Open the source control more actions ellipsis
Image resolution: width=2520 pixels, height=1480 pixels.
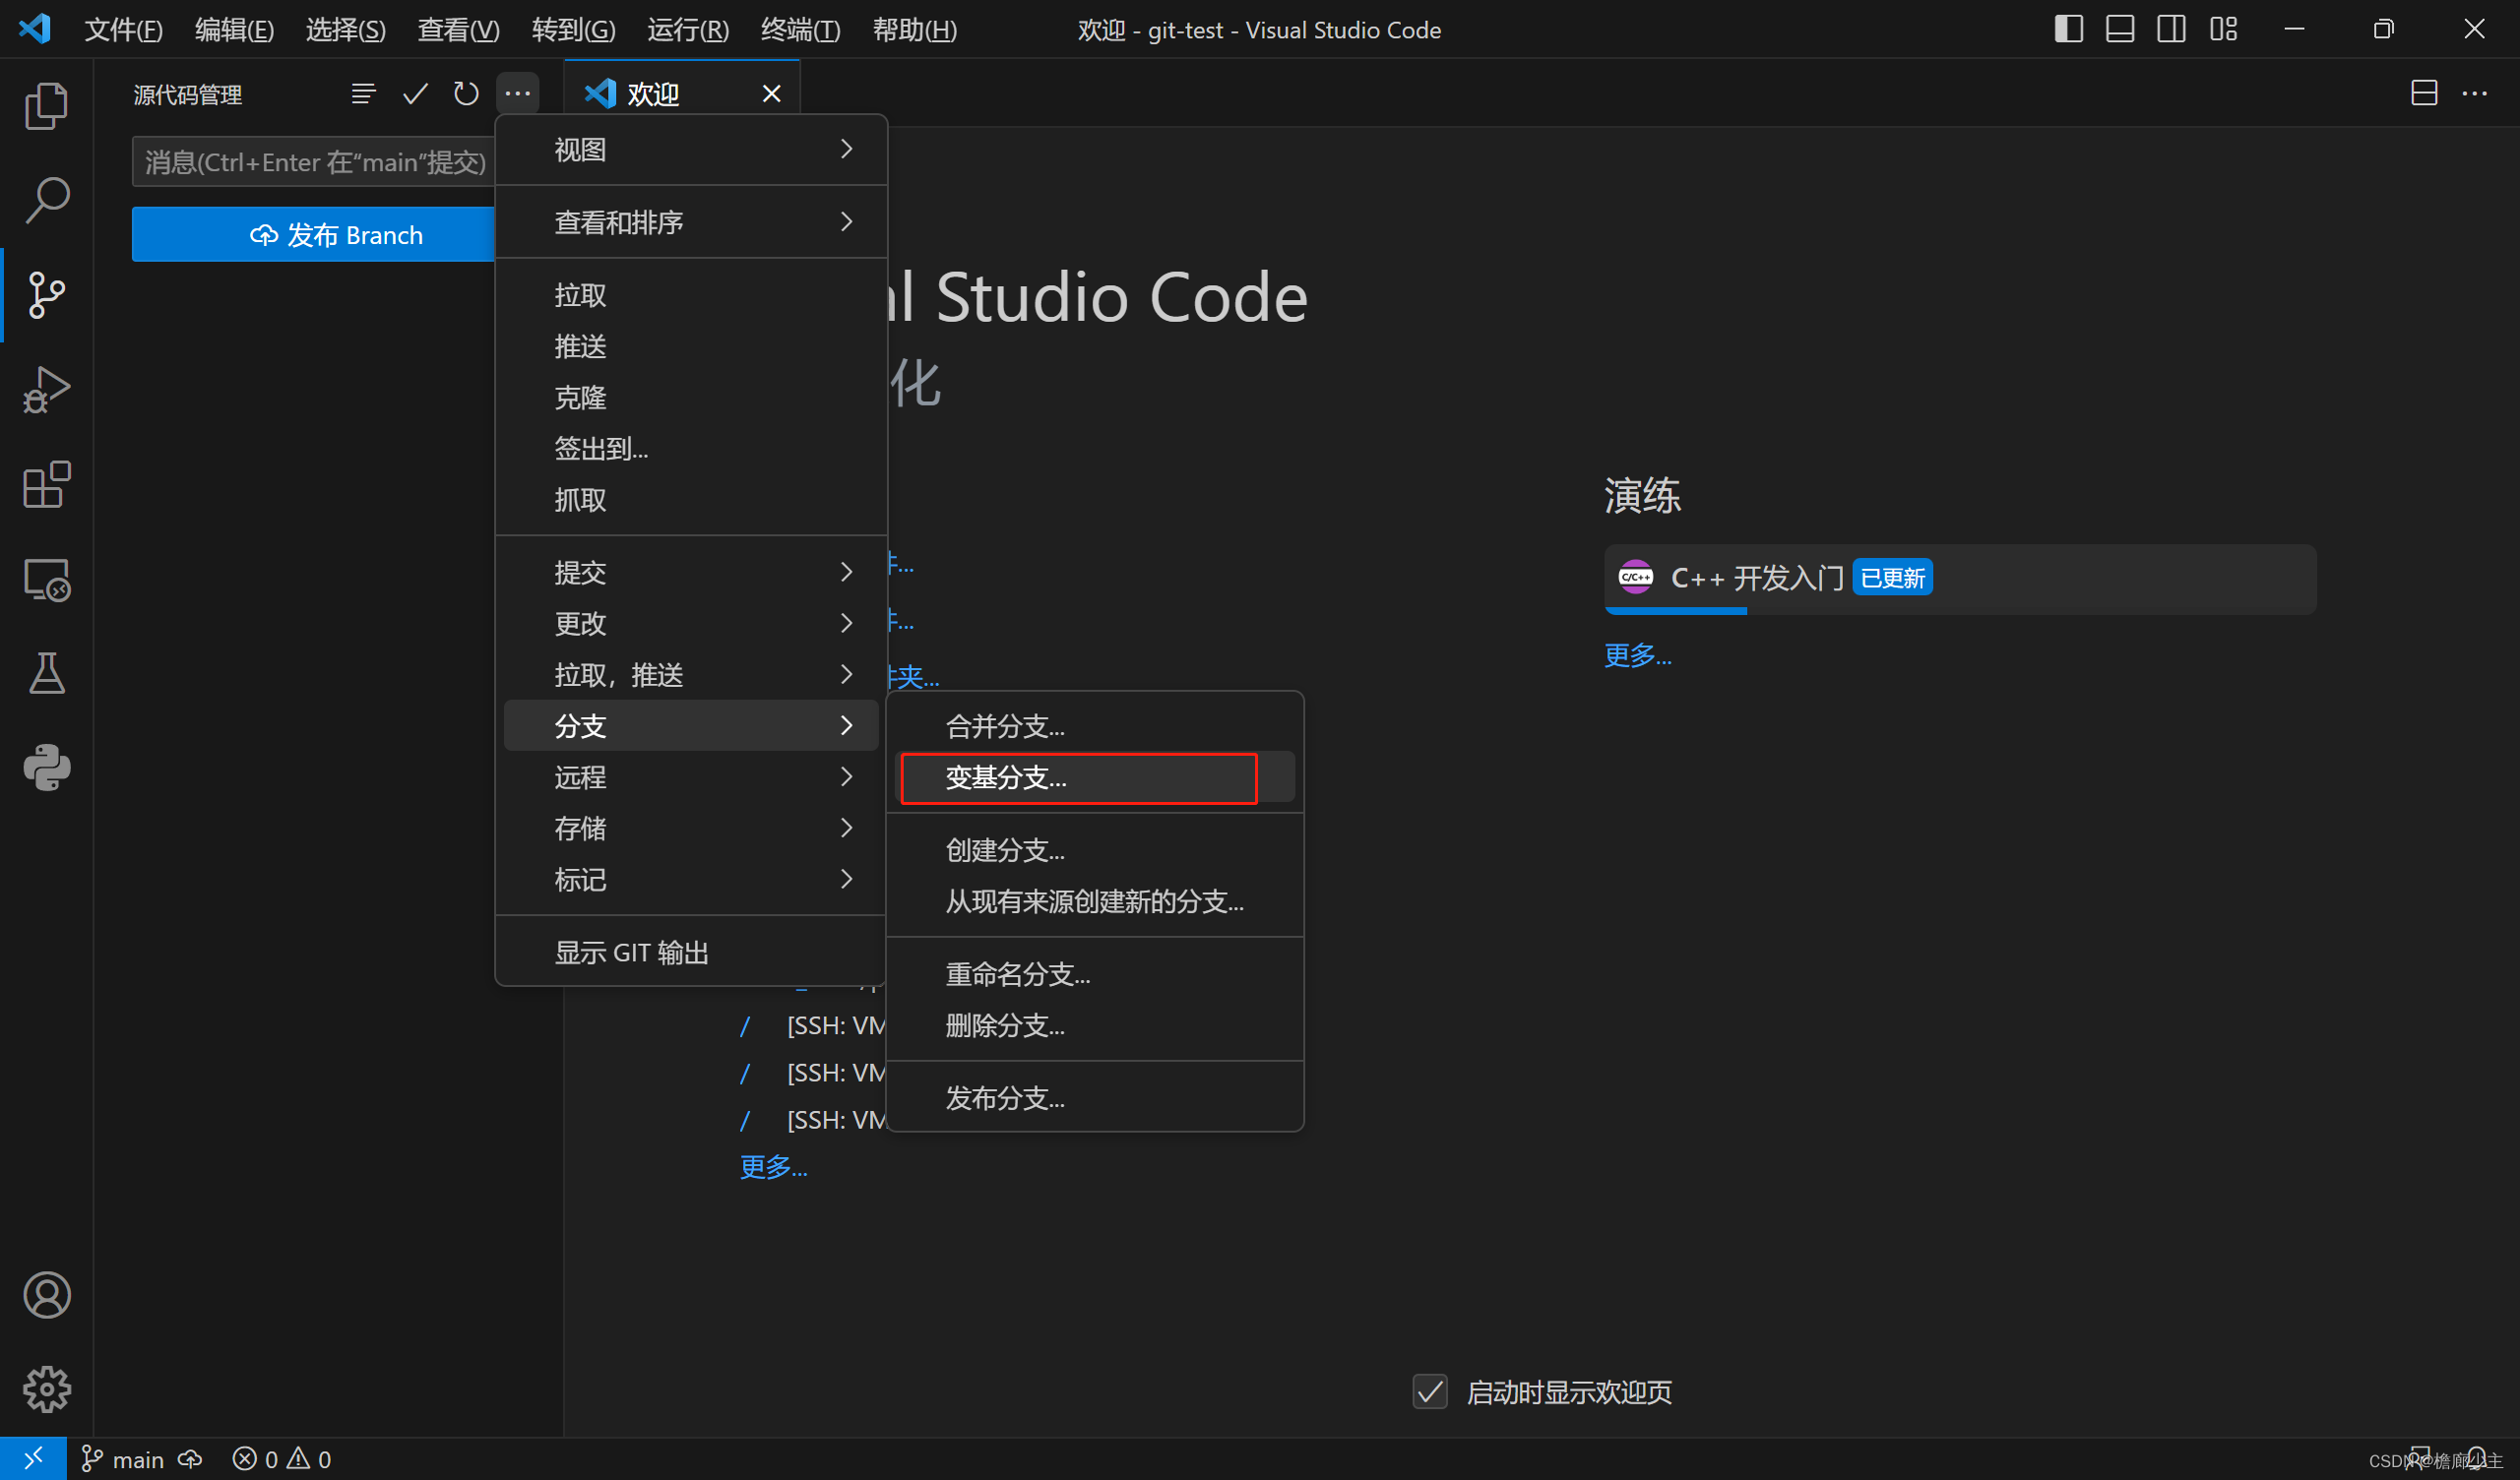517,94
